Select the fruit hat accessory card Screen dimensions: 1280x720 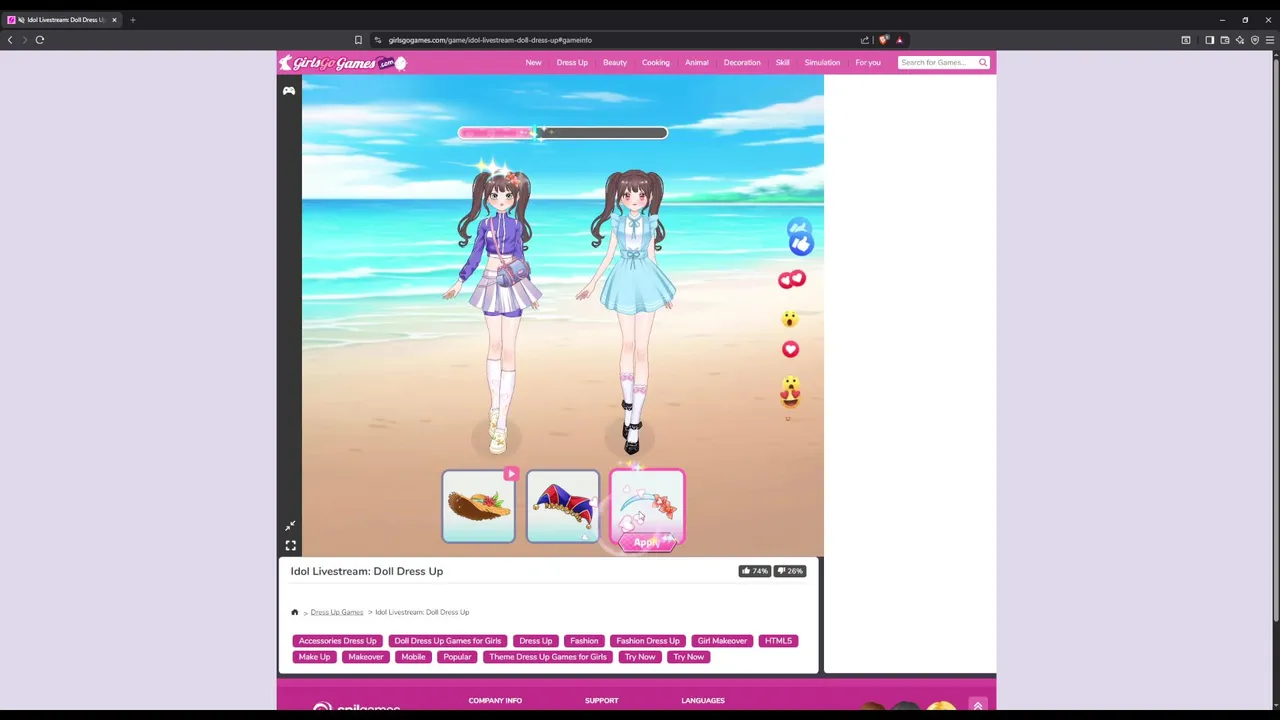click(478, 506)
